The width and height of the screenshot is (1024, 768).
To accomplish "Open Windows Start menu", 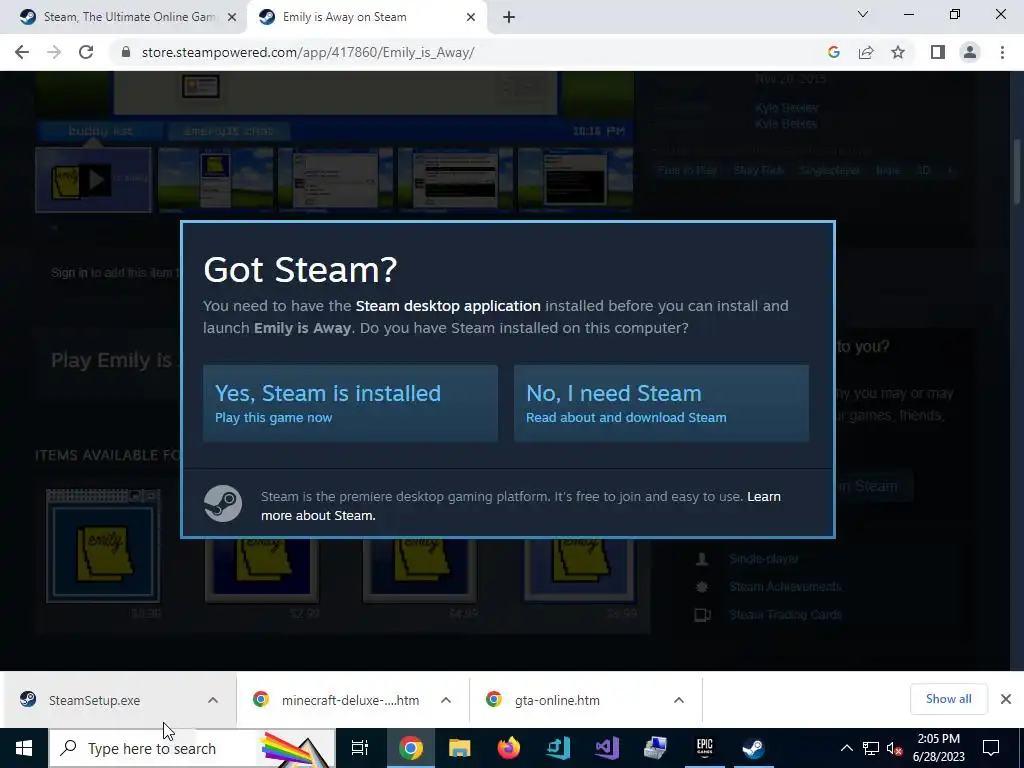I will pyautogui.click(x=24, y=748).
